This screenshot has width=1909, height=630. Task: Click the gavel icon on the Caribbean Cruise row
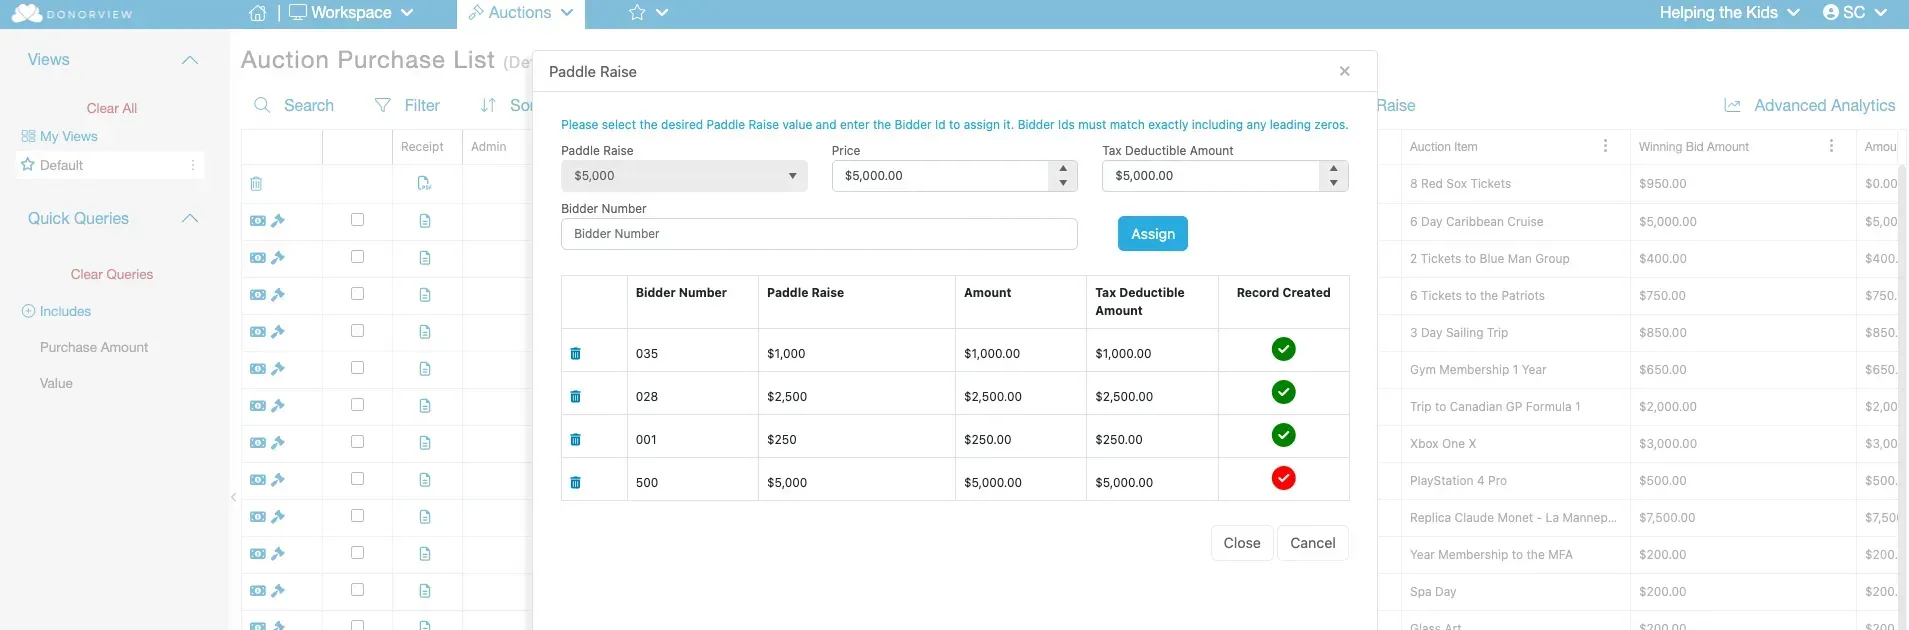coord(278,221)
